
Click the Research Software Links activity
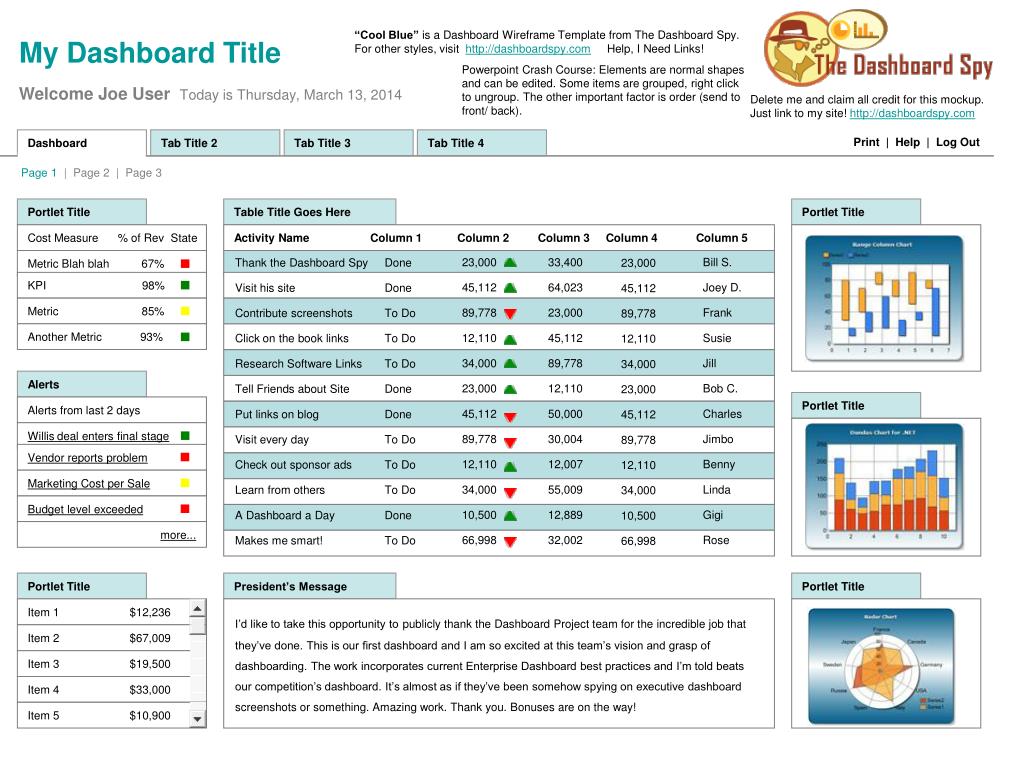298,364
